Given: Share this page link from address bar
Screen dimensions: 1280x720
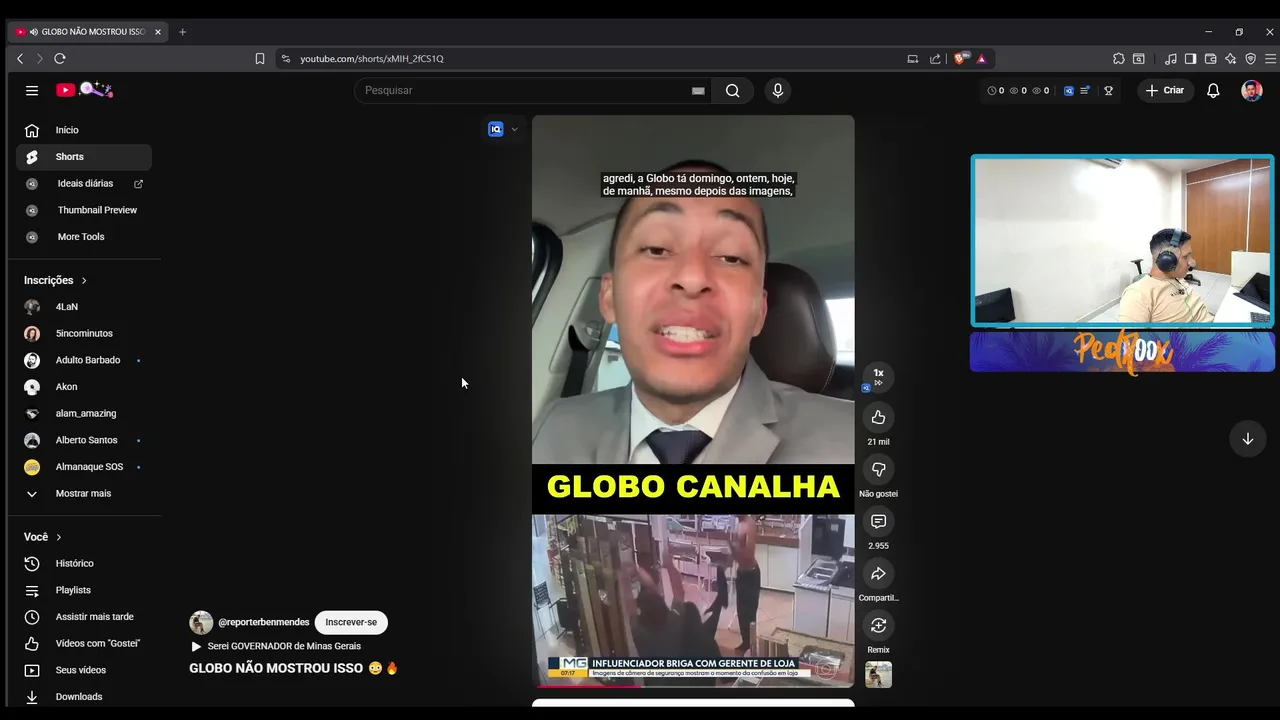Looking at the screenshot, I should (x=935, y=59).
